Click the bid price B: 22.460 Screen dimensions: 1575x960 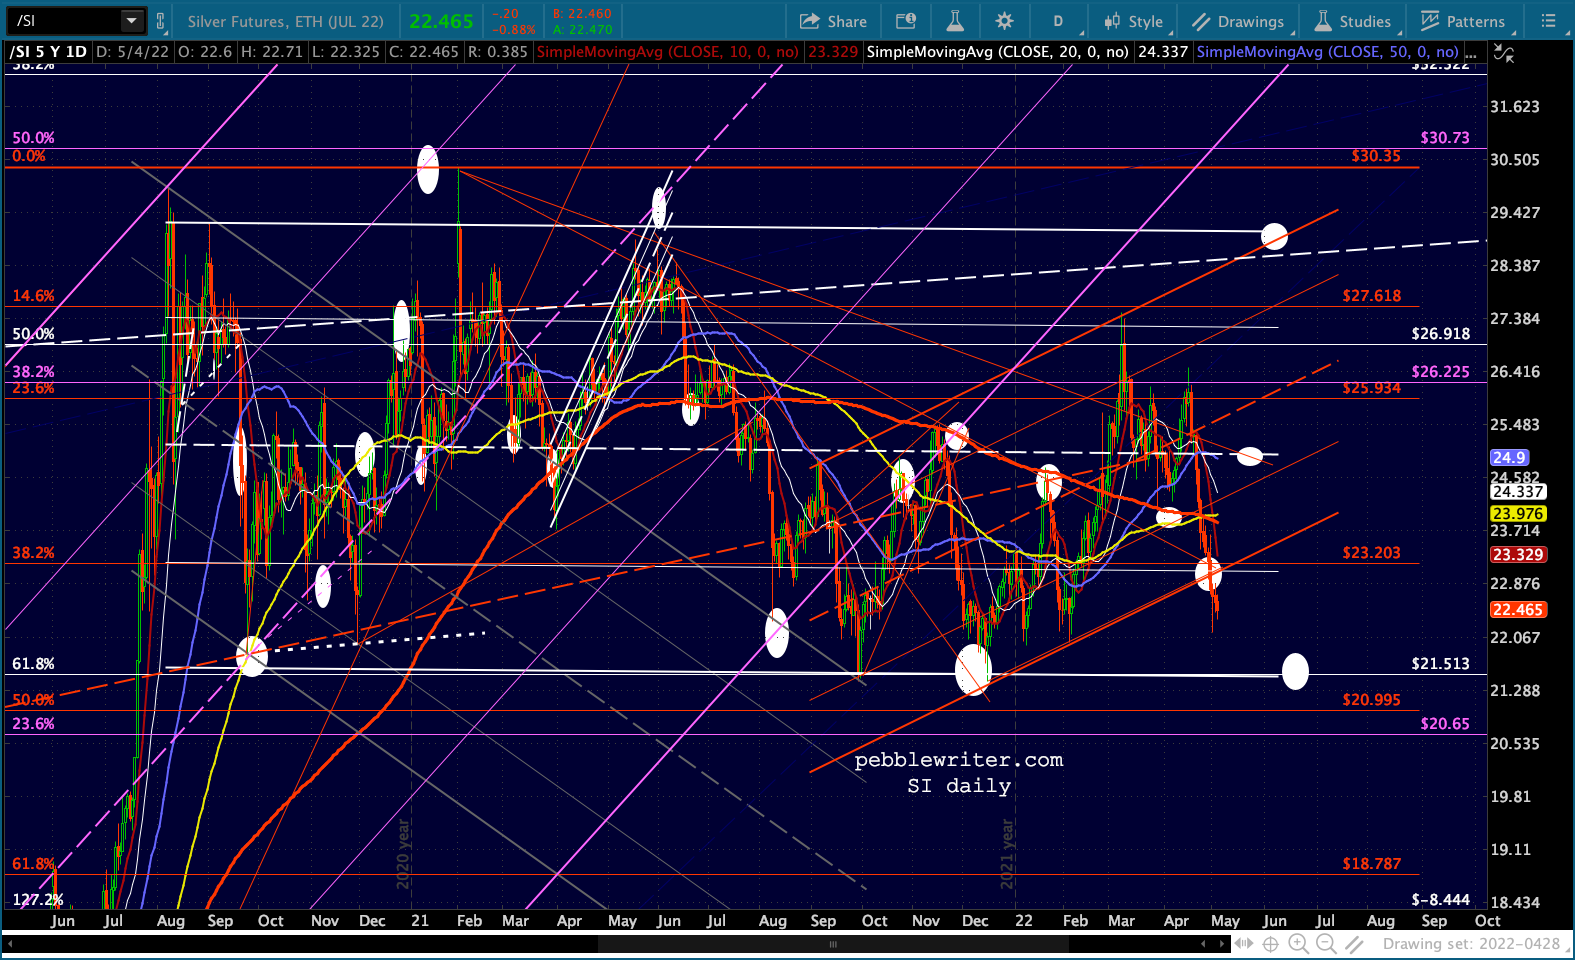click(x=582, y=14)
